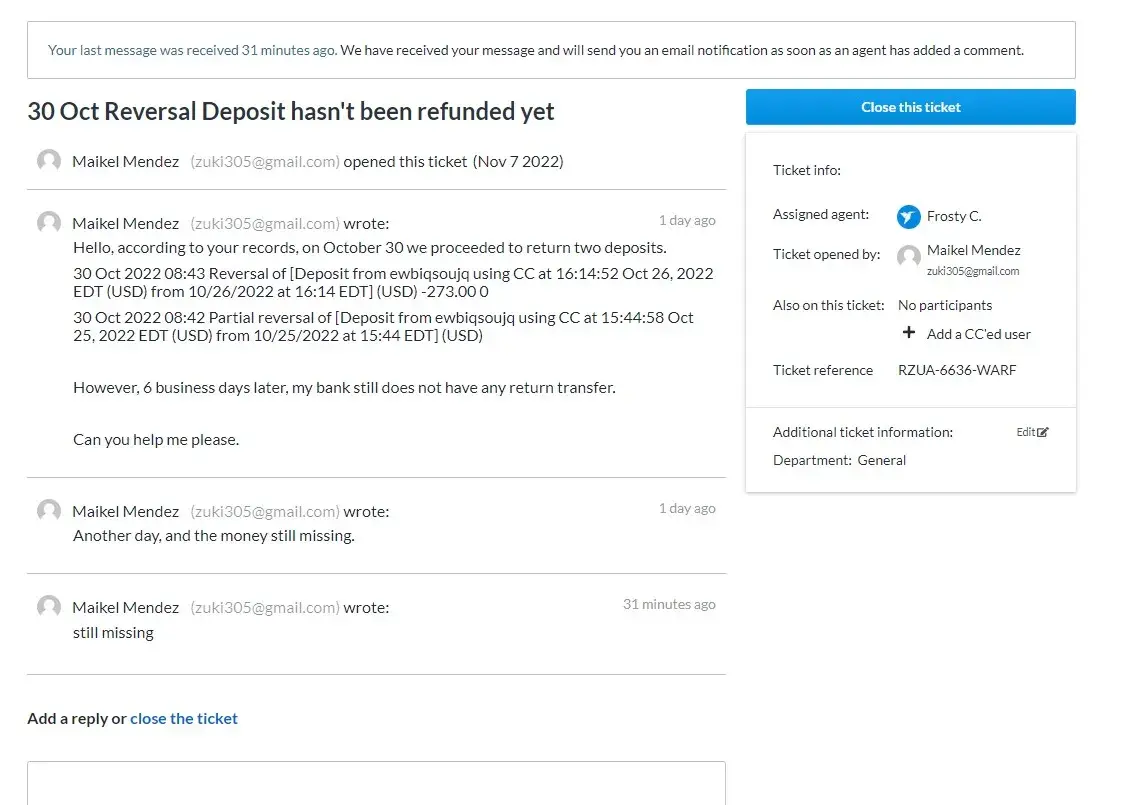Click the '31 minutes ago' message timestamp

tap(669, 604)
